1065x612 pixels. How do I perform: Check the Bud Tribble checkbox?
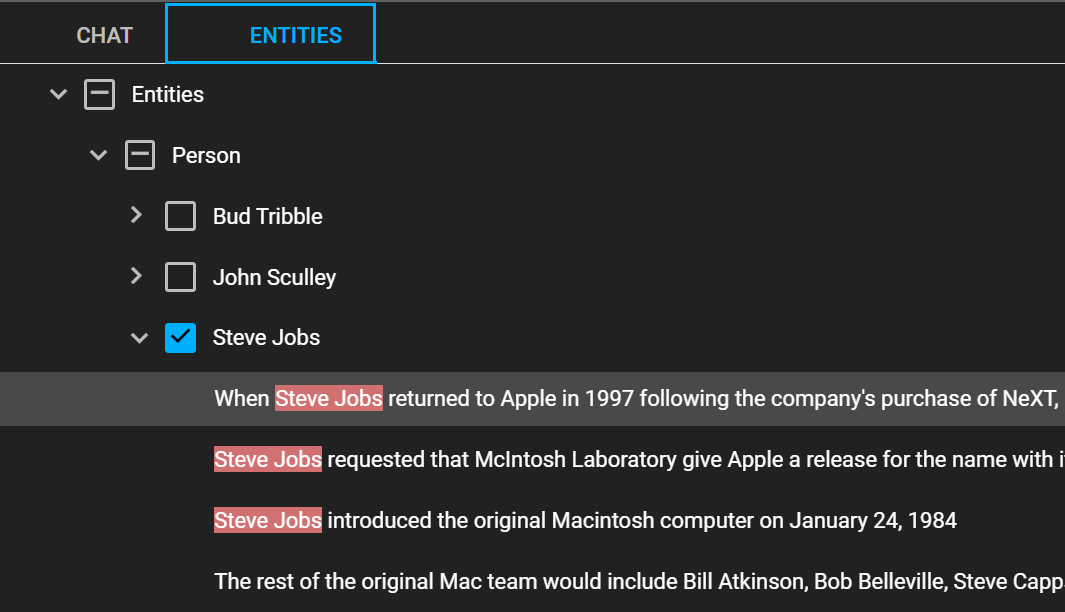[x=181, y=216]
